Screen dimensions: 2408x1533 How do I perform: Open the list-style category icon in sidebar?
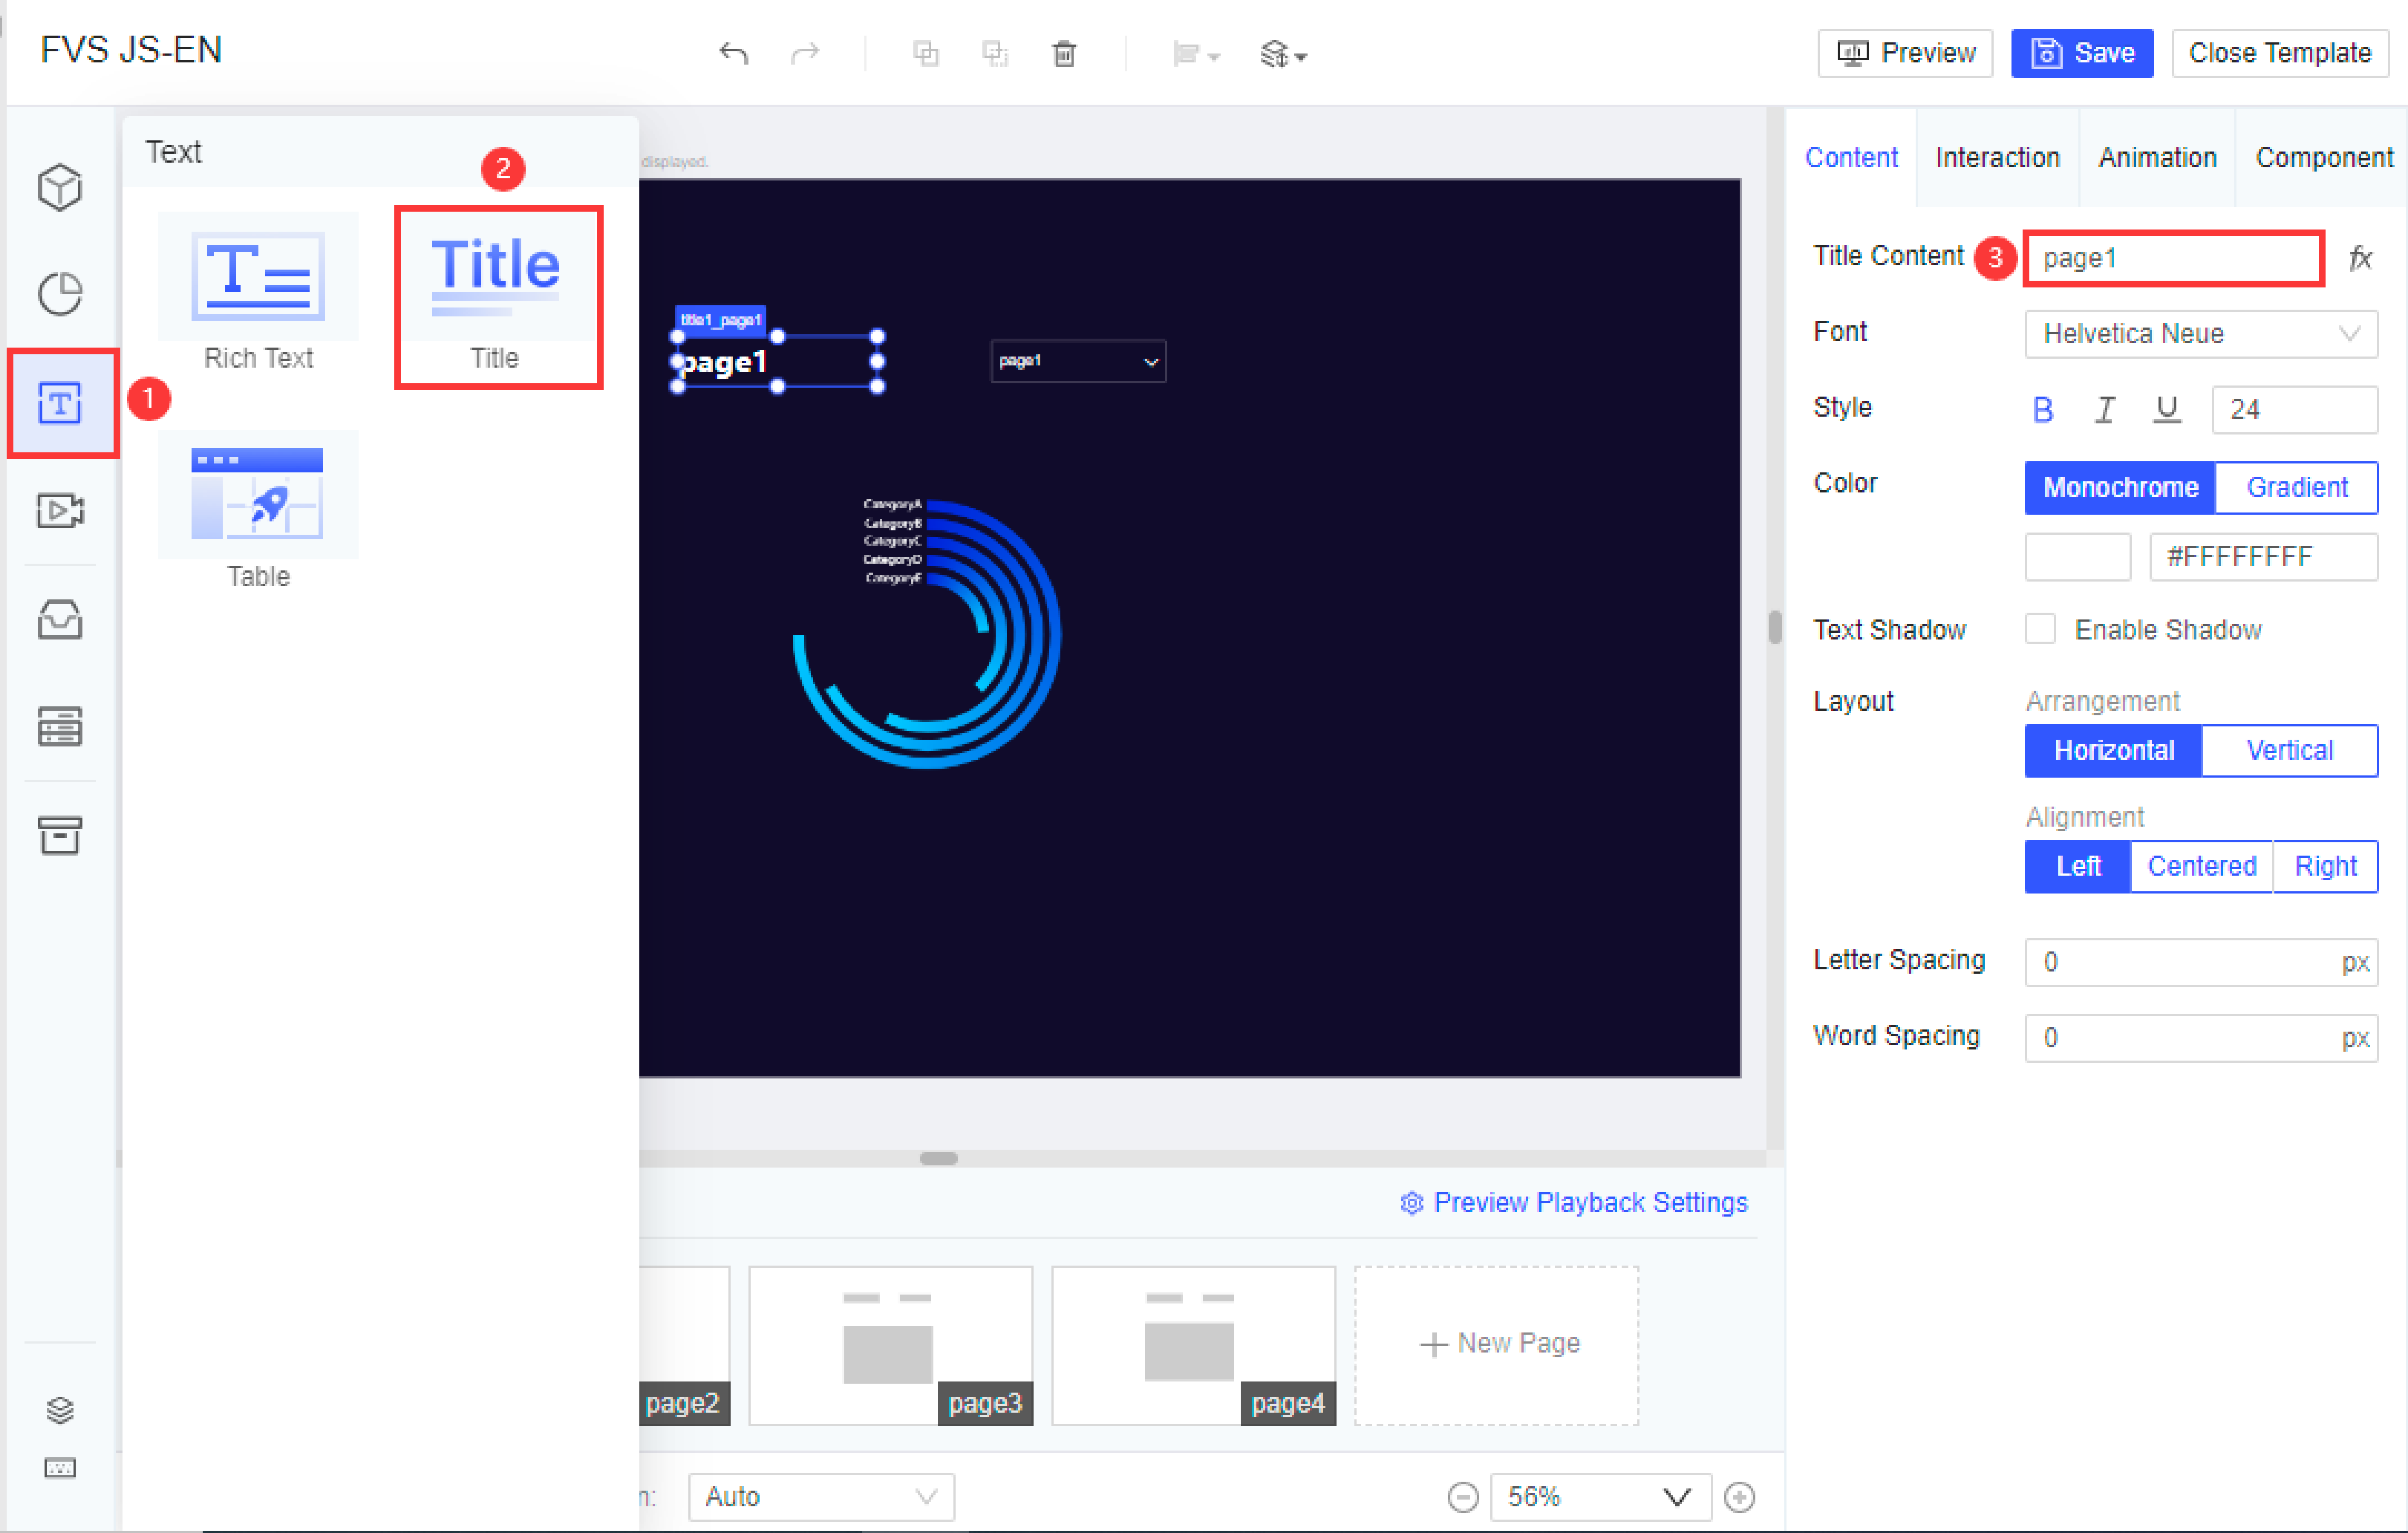point(60,727)
